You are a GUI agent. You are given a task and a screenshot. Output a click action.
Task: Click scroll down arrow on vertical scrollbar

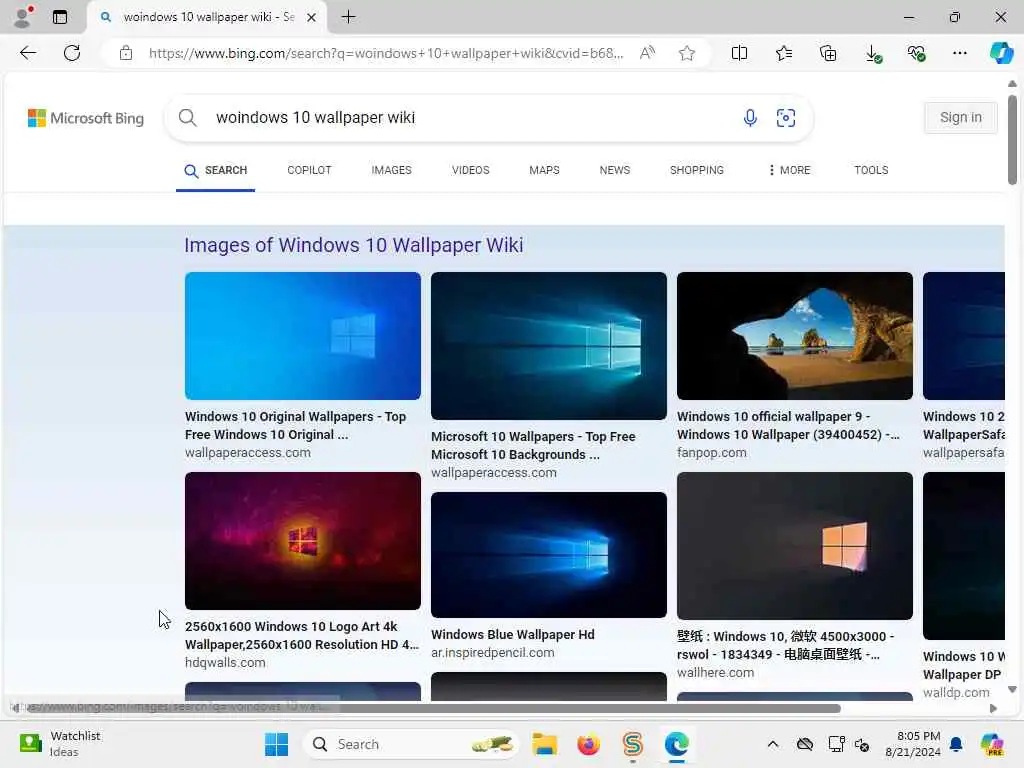1012,690
